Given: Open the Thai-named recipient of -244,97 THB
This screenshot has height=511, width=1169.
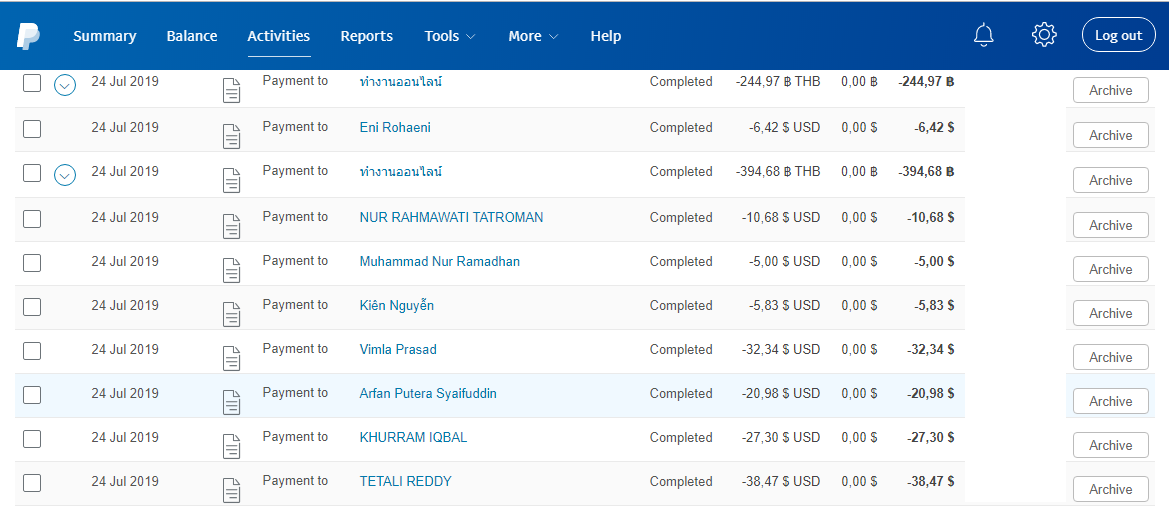Looking at the screenshot, I should (401, 81).
